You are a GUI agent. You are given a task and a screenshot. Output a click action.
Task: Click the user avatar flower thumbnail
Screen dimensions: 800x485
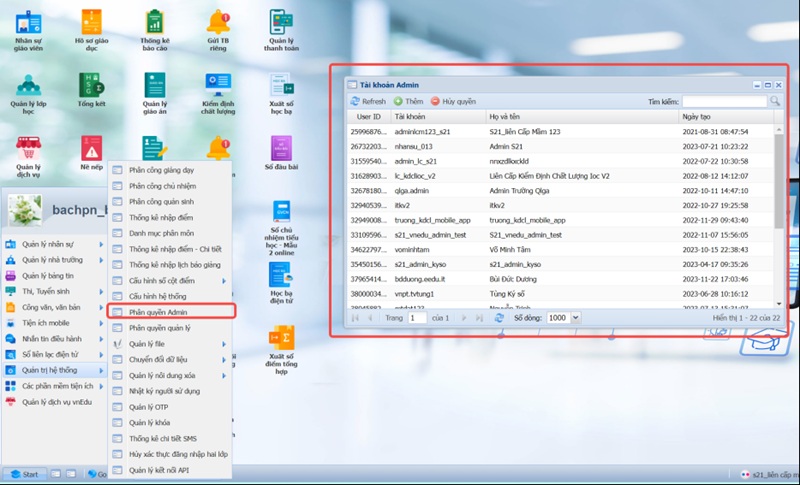(x=25, y=210)
